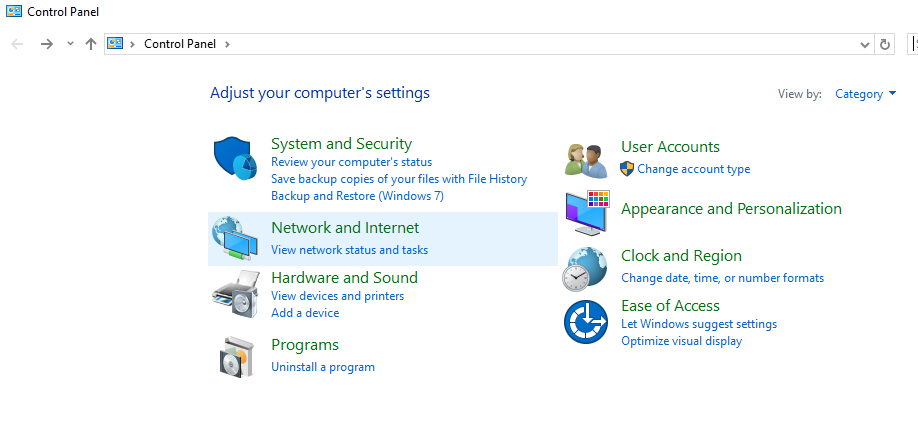Click the Control Panel breadcrumb text
The image size is (918, 441).
click(x=180, y=44)
